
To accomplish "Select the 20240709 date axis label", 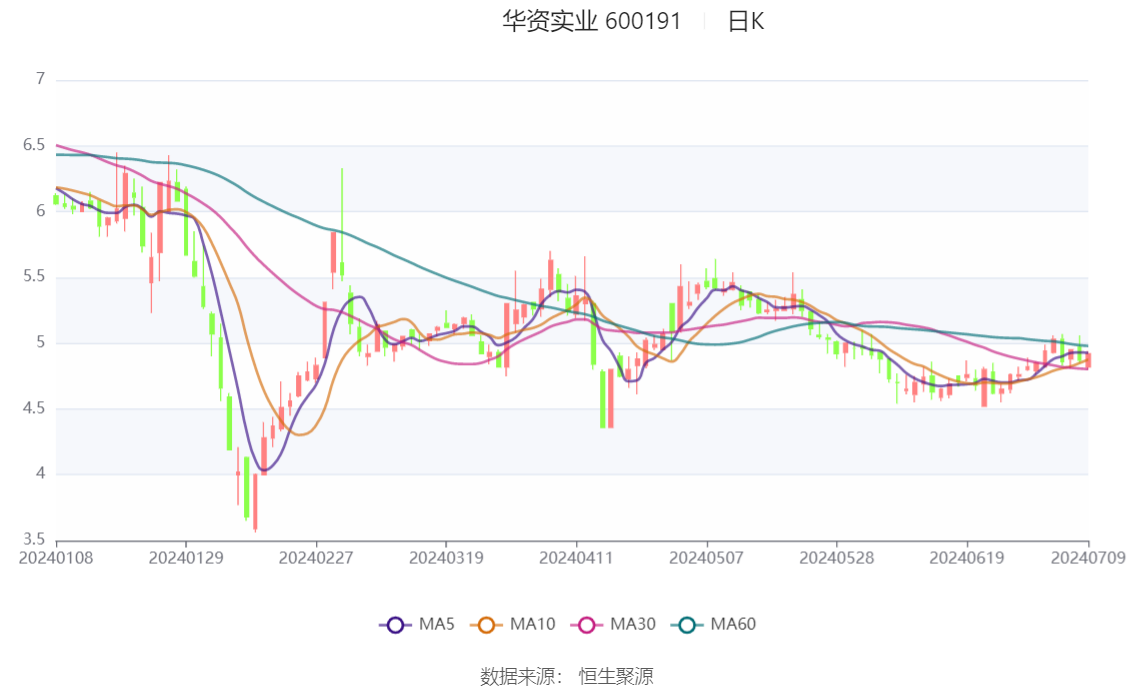I will click(x=1088, y=558).
